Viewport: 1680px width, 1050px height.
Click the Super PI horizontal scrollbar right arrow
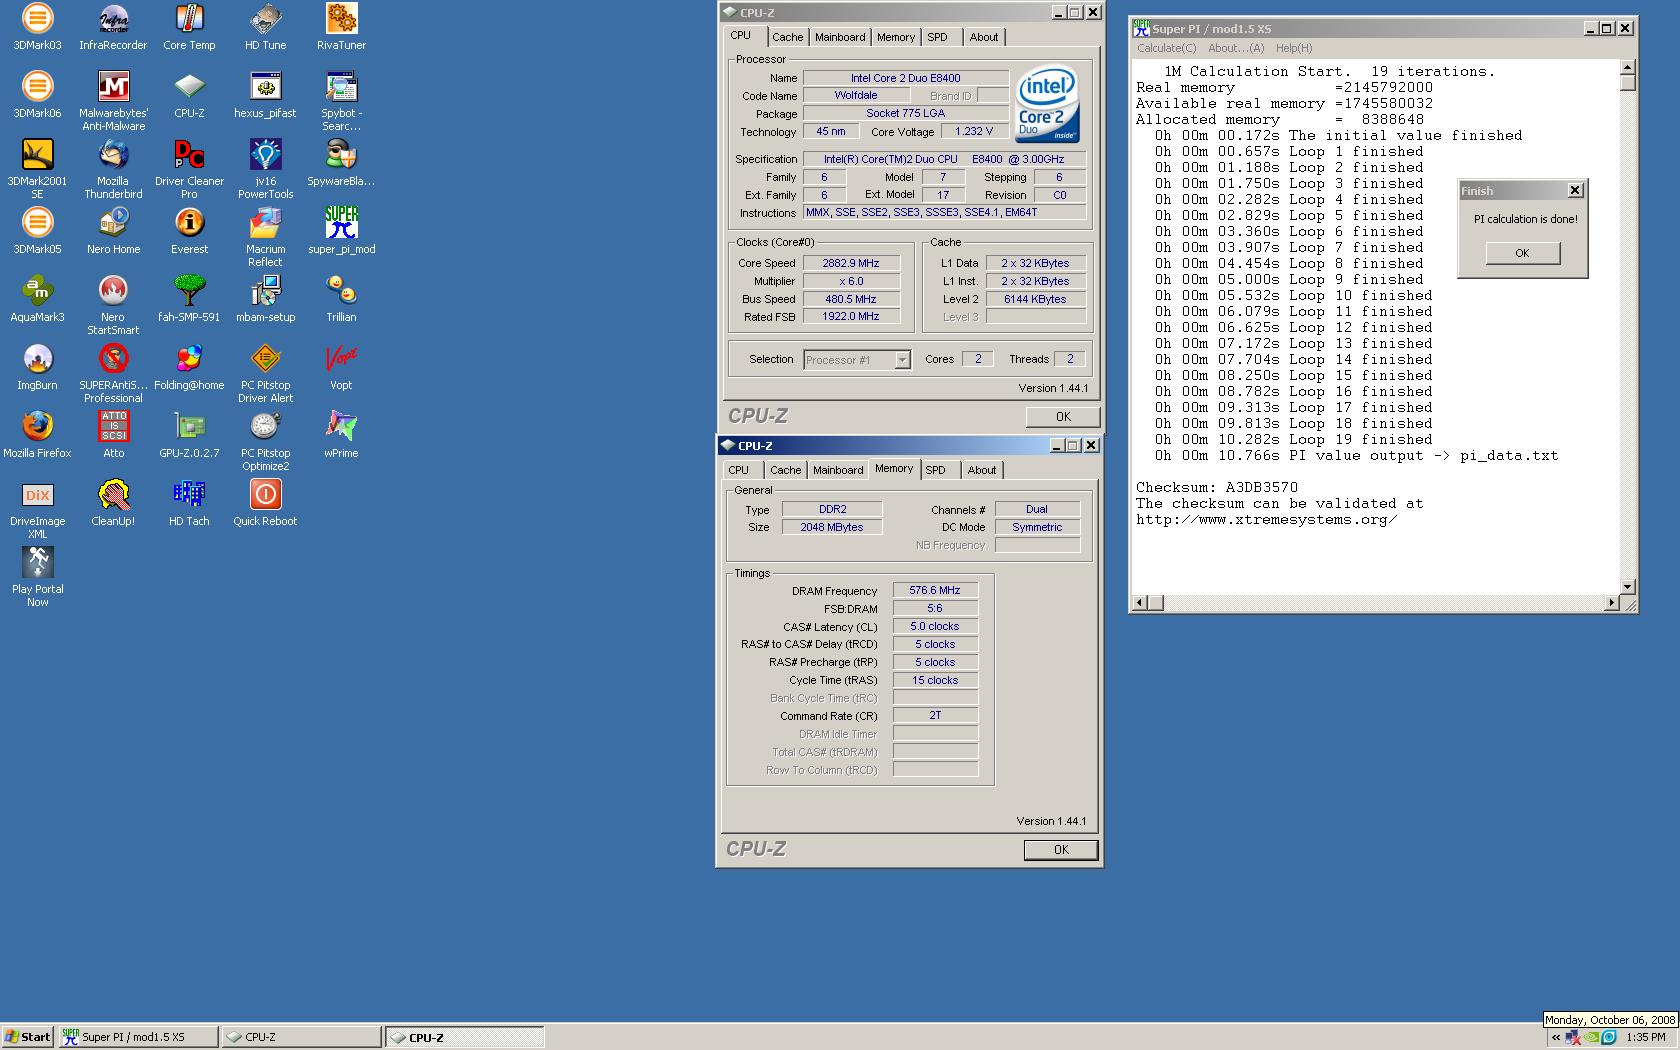click(x=1611, y=603)
